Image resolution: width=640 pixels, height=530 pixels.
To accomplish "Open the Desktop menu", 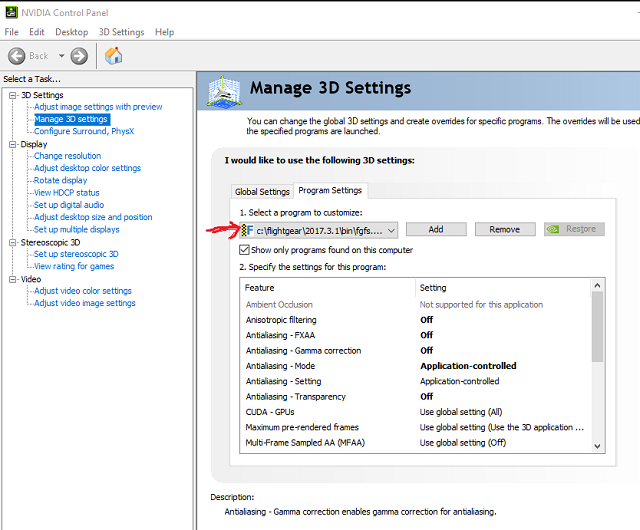I will [x=71, y=32].
